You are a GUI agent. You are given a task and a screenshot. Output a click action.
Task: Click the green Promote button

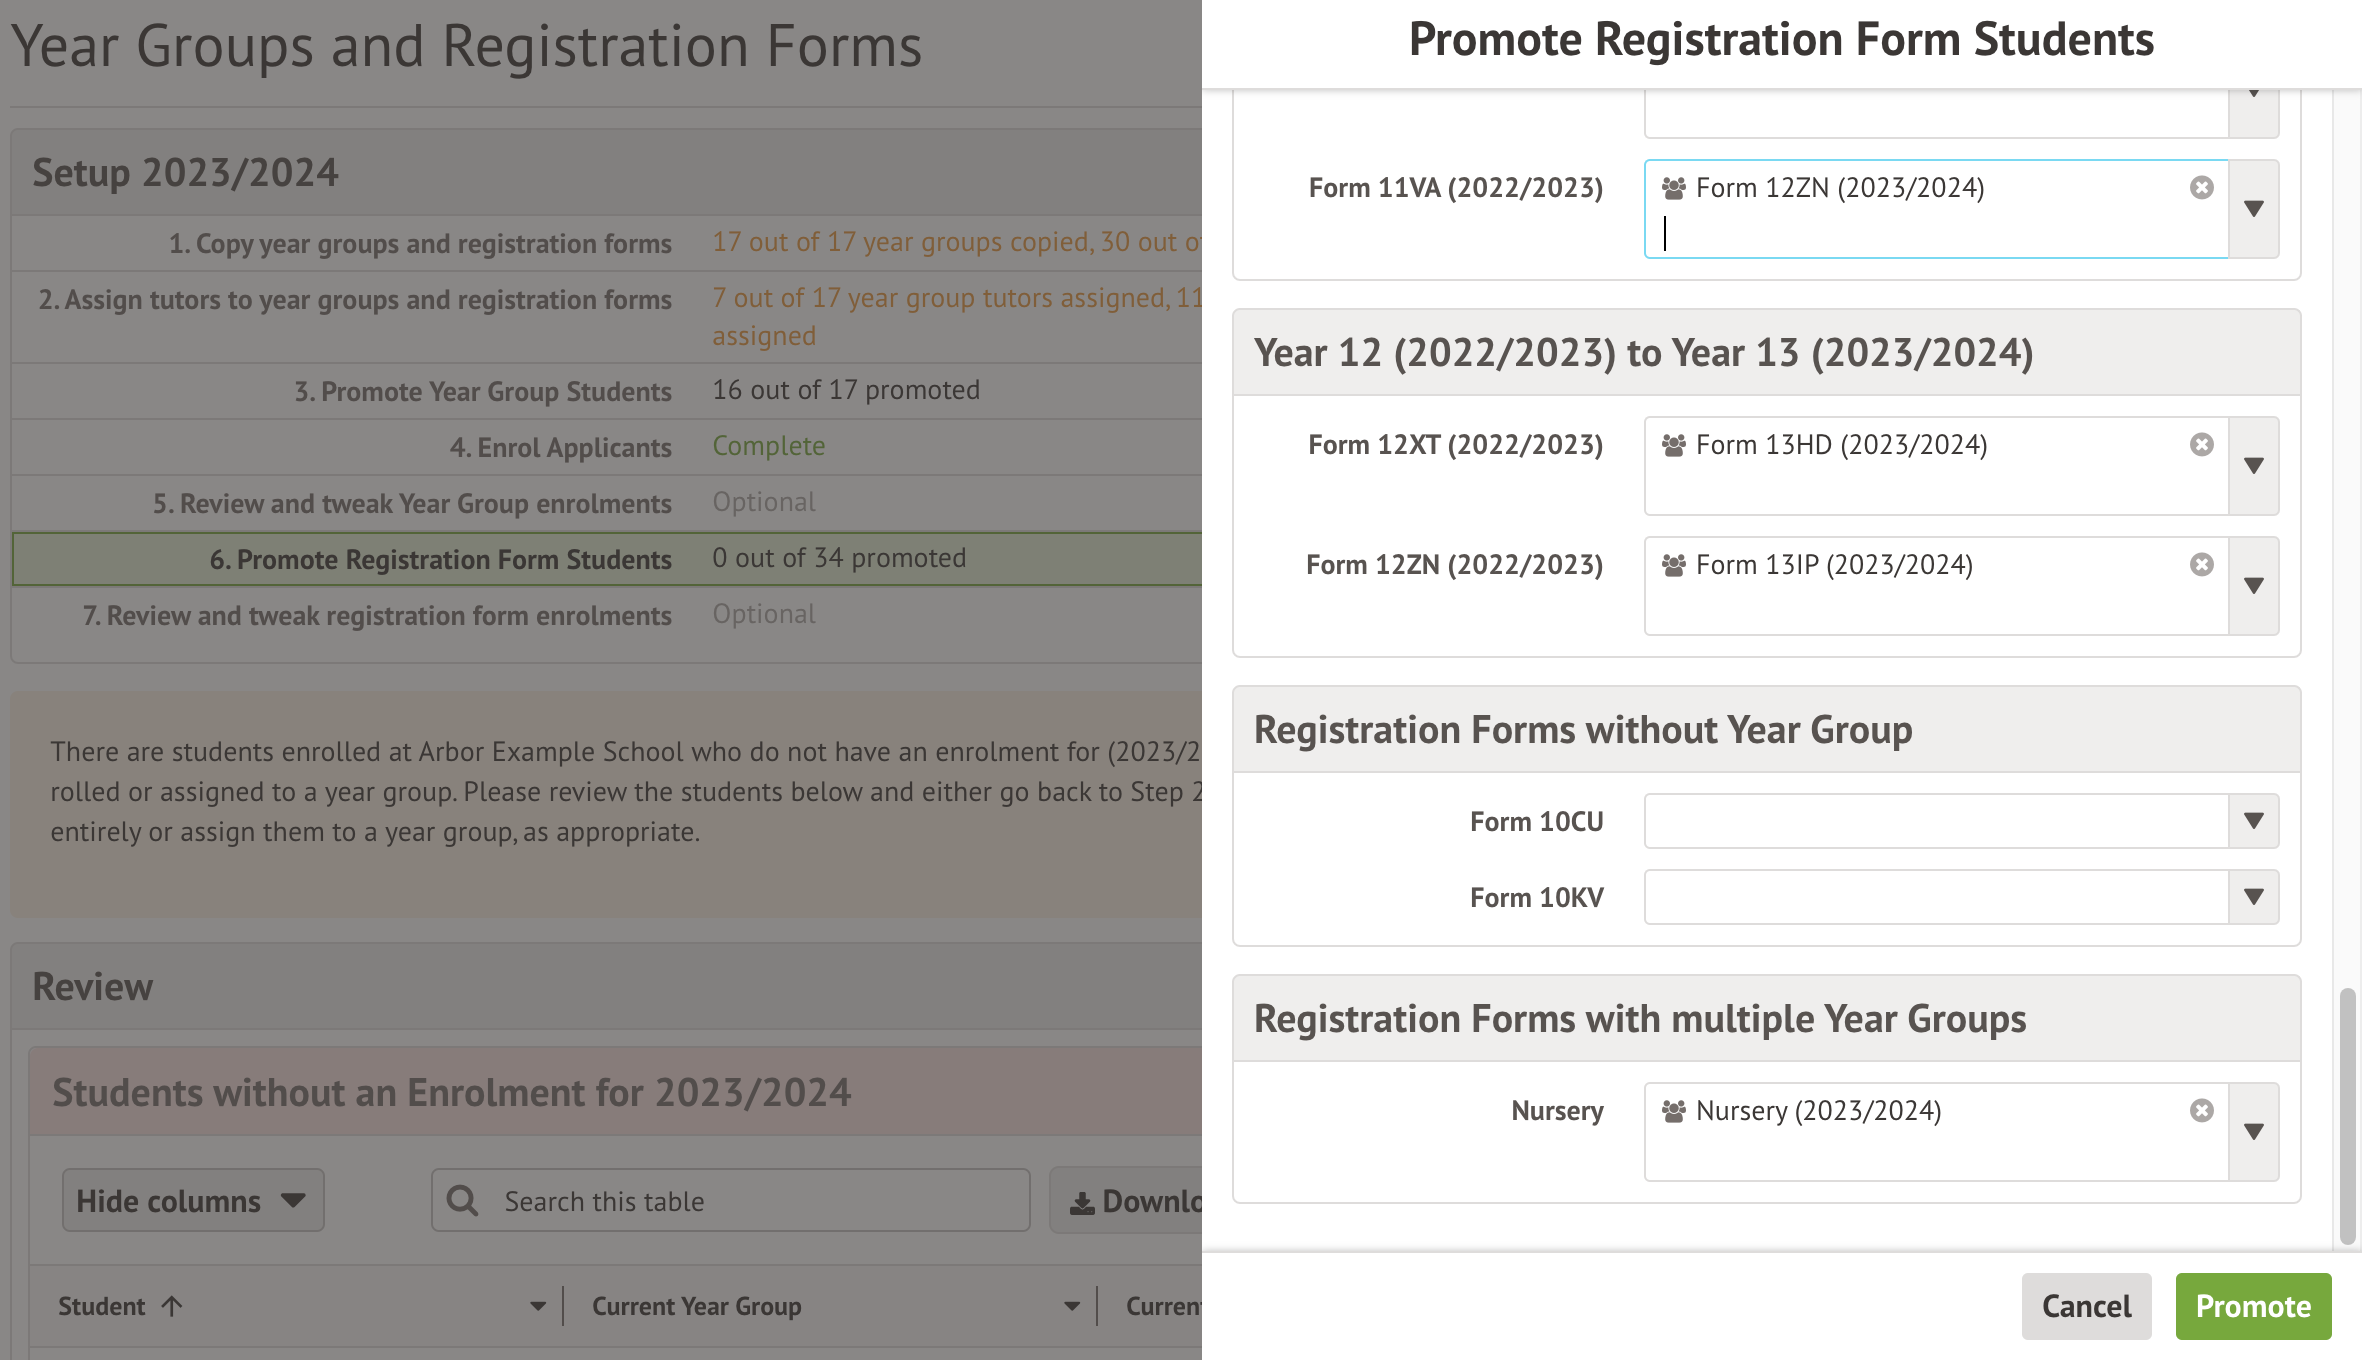click(x=2252, y=1306)
